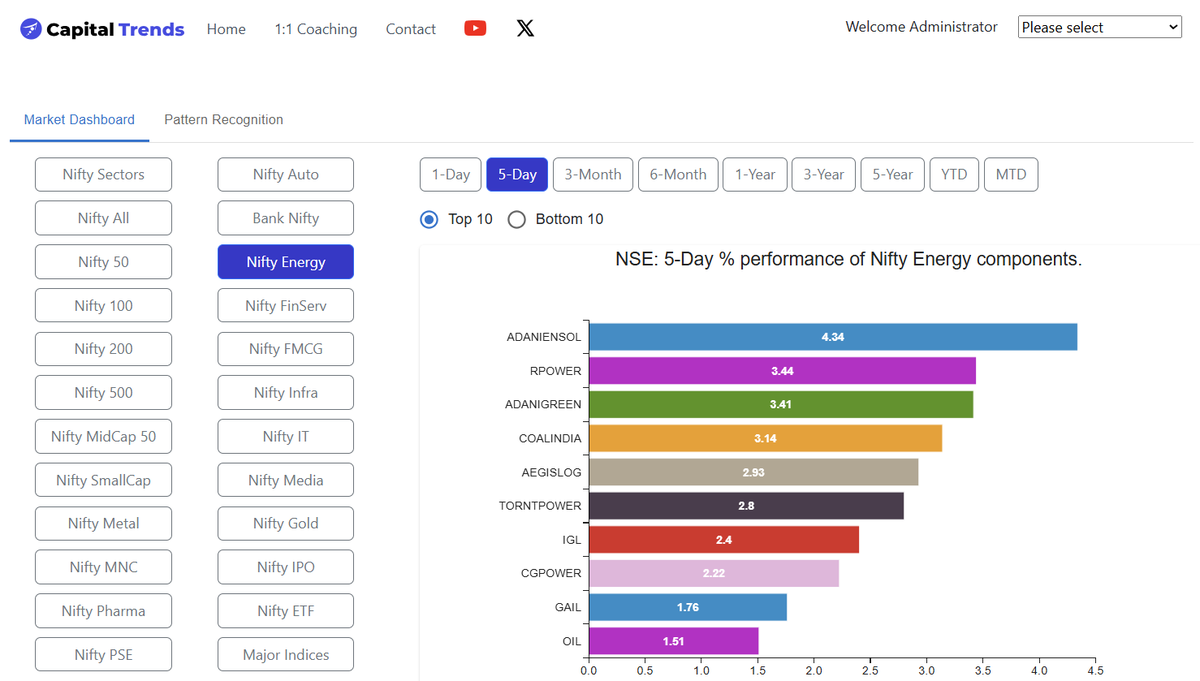The image size is (1200, 681).
Task: Open 1:1 Coaching page
Action: pyautogui.click(x=316, y=29)
